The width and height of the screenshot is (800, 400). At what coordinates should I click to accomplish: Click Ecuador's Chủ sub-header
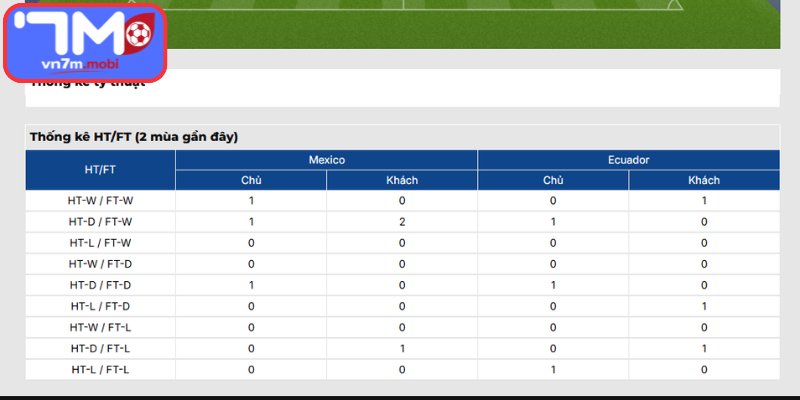553,180
